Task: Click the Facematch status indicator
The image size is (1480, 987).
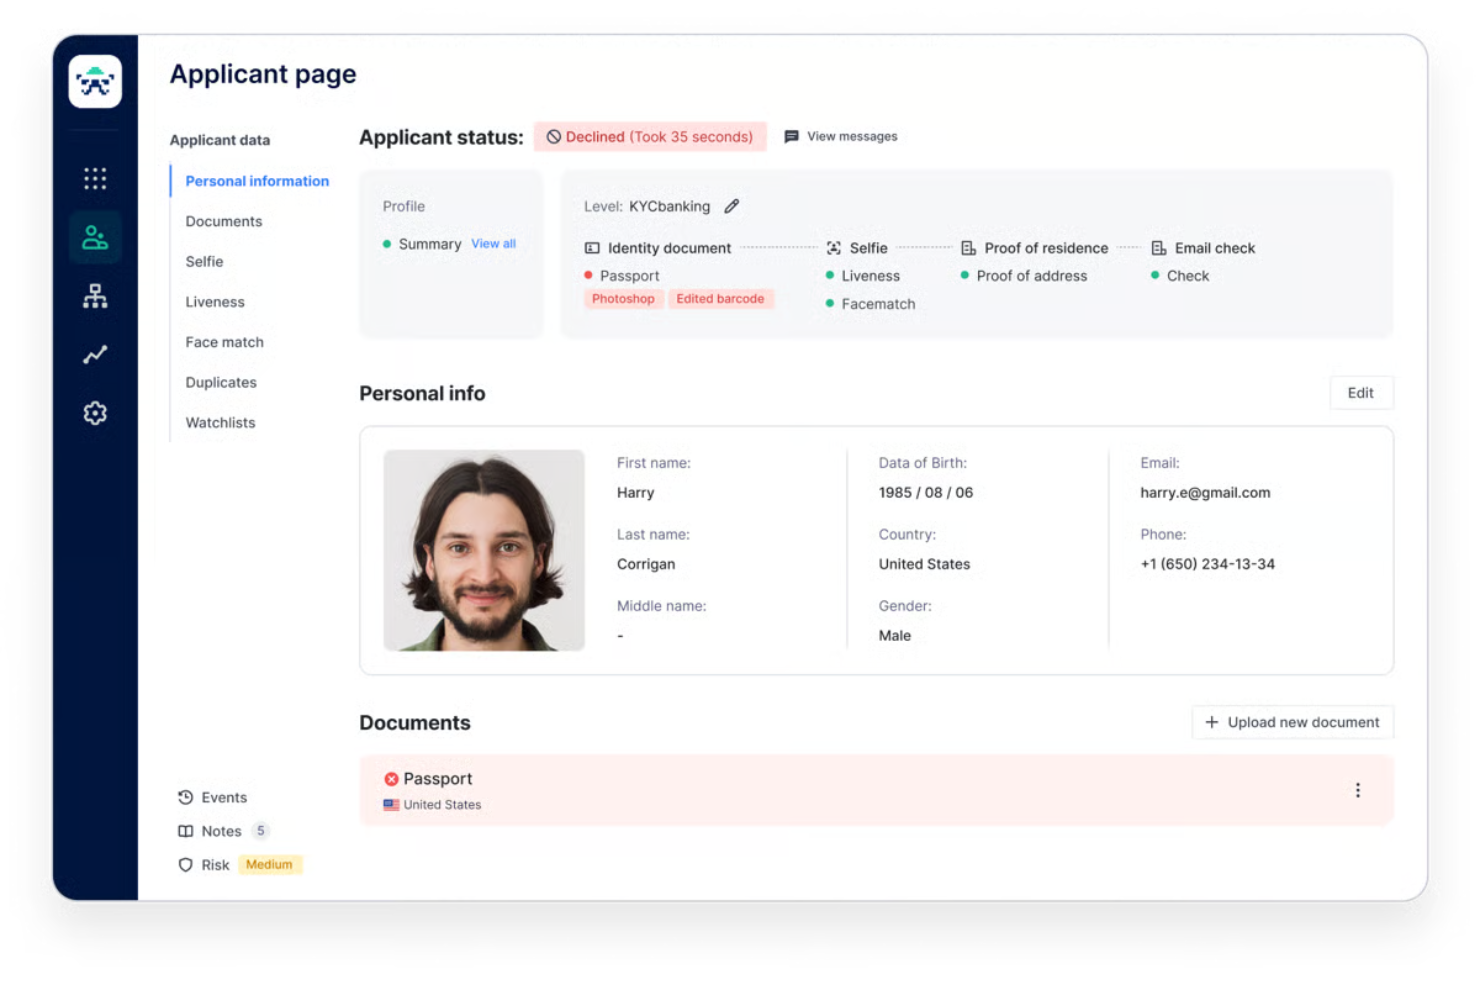Action: 830,303
